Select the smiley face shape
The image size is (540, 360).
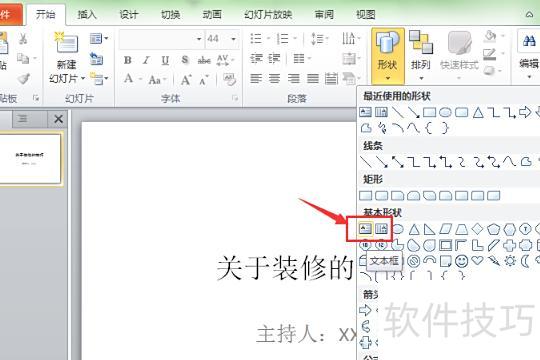[461, 261]
